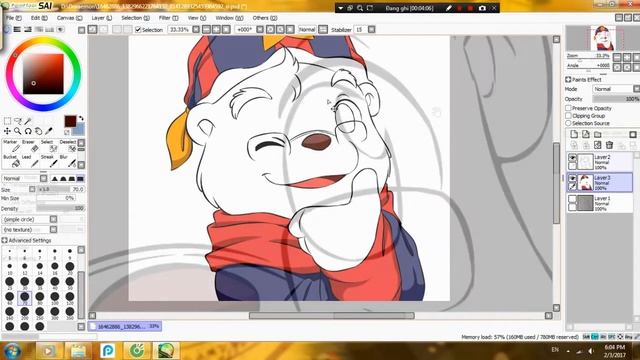Select the Bucket fill tool
The height and width of the screenshot is (360, 640).
(x=11, y=162)
